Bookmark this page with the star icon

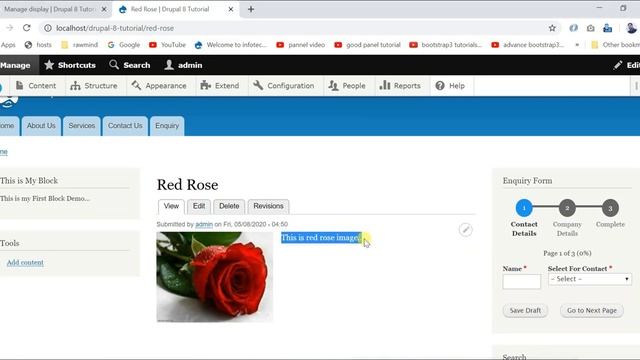(x=552, y=28)
